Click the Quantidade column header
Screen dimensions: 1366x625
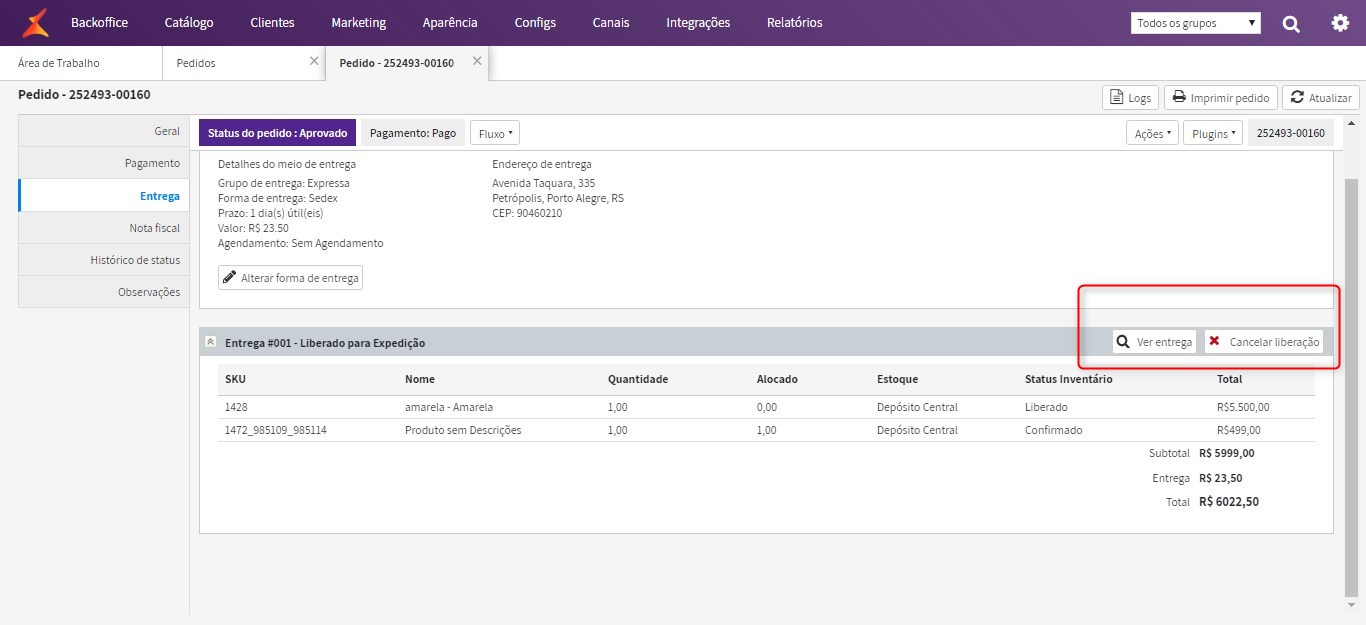coord(638,379)
